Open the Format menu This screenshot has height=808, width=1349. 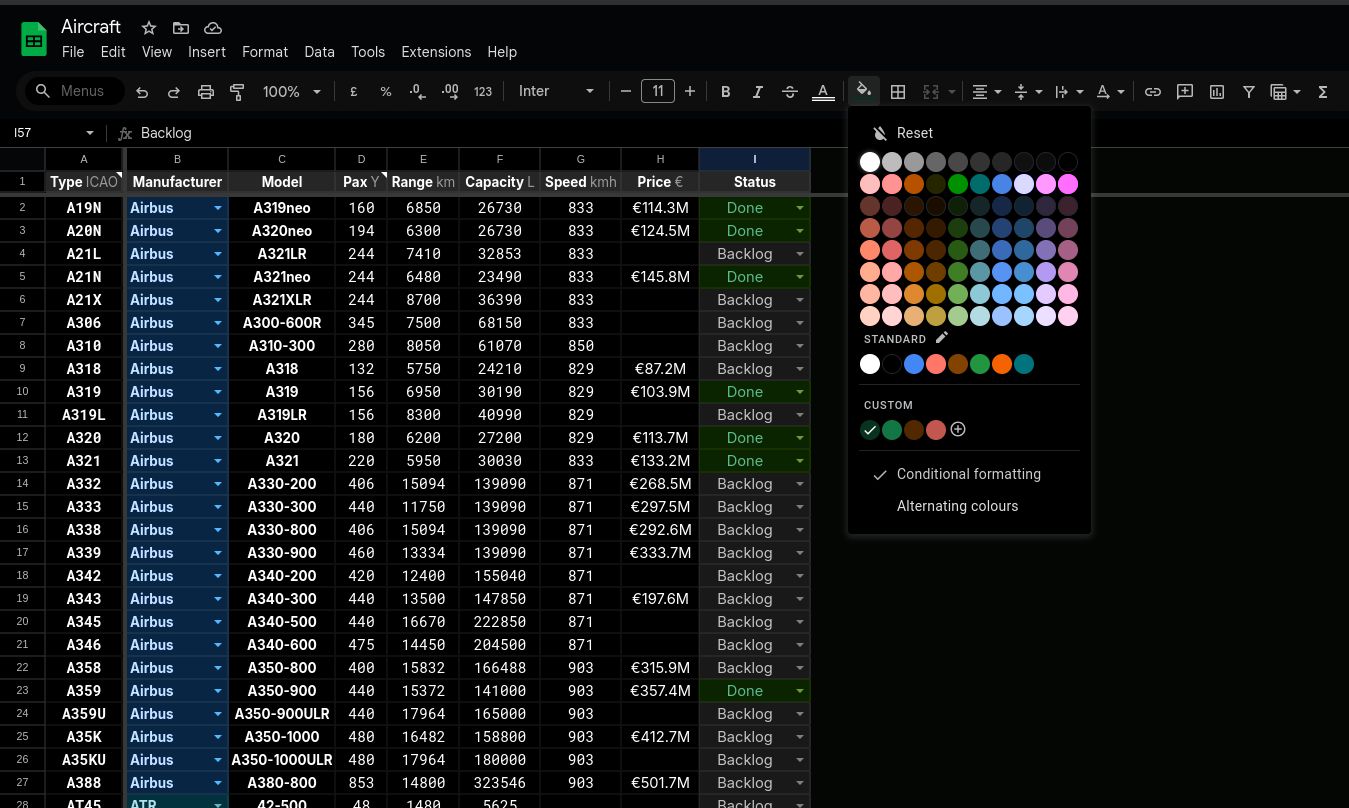(x=265, y=52)
